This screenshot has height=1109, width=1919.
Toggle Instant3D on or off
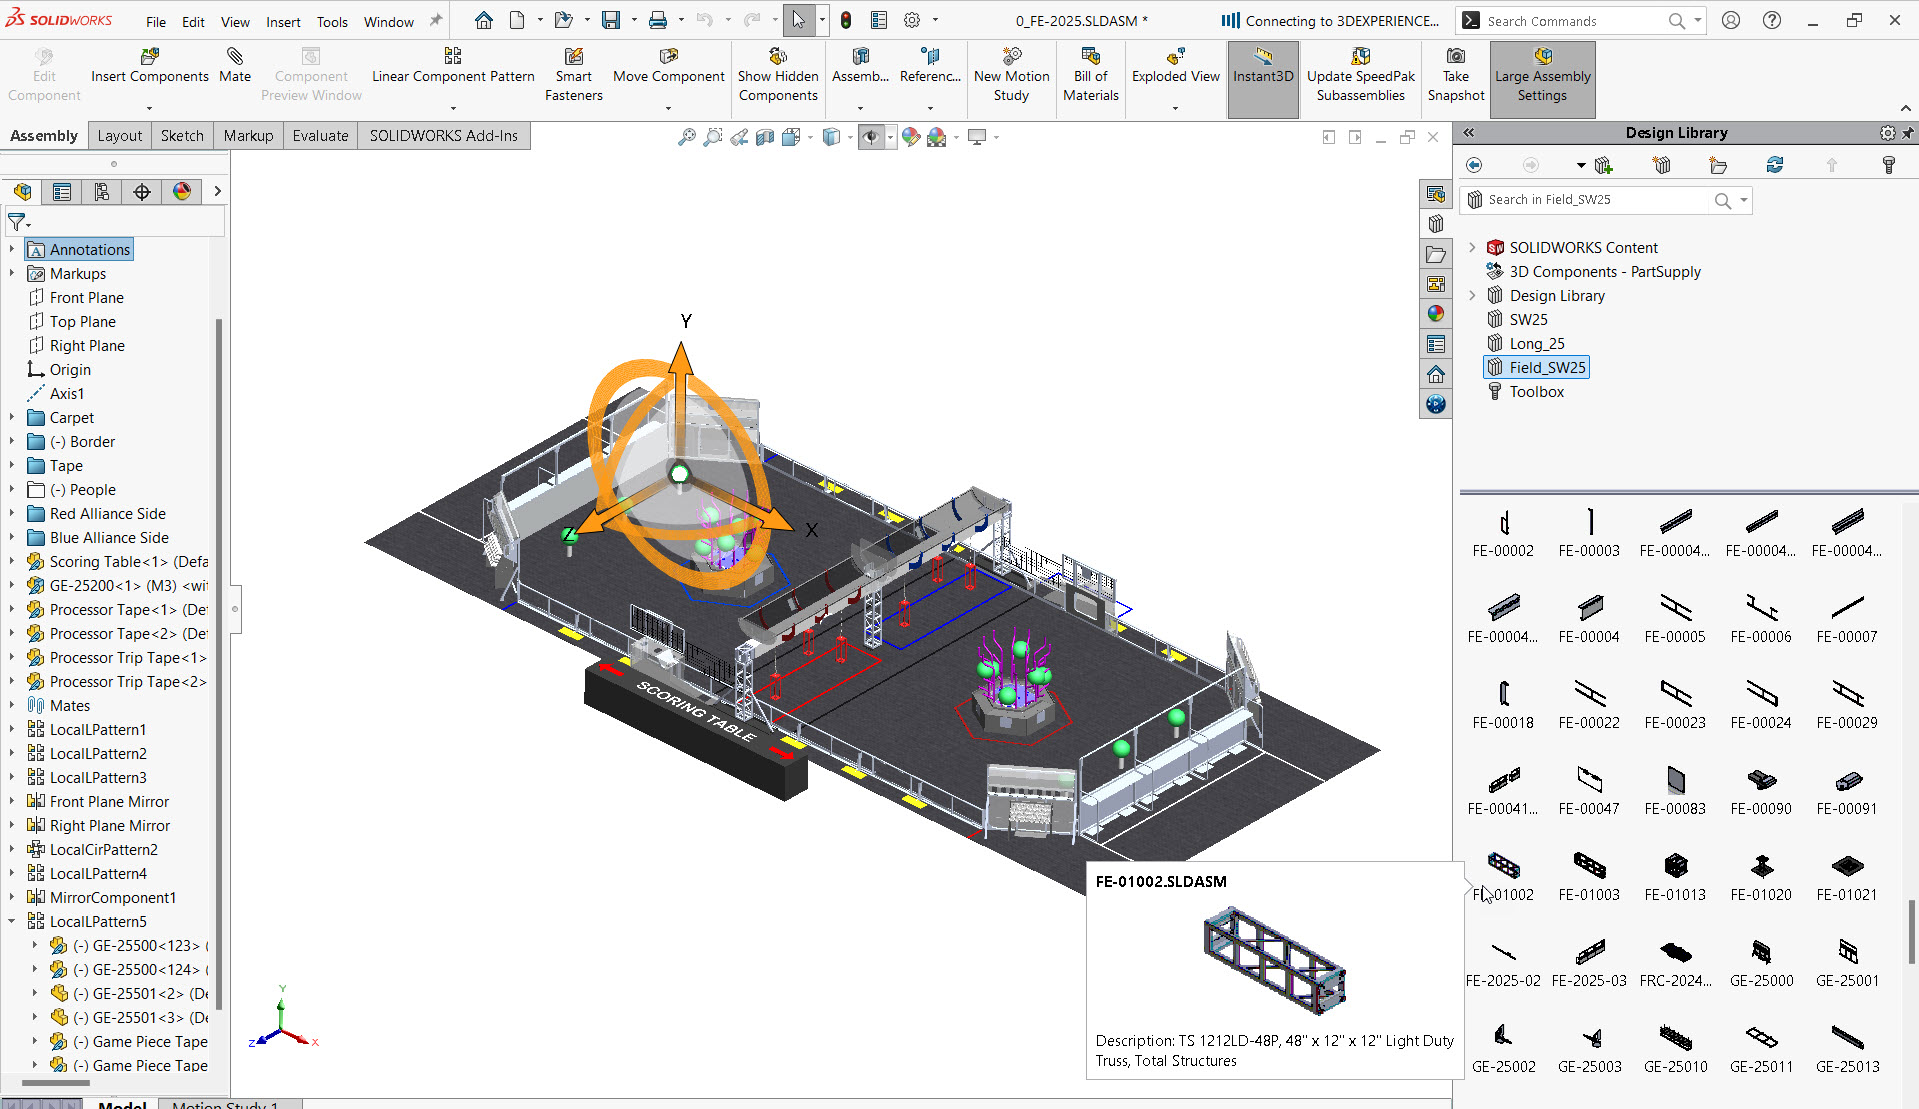(1262, 70)
